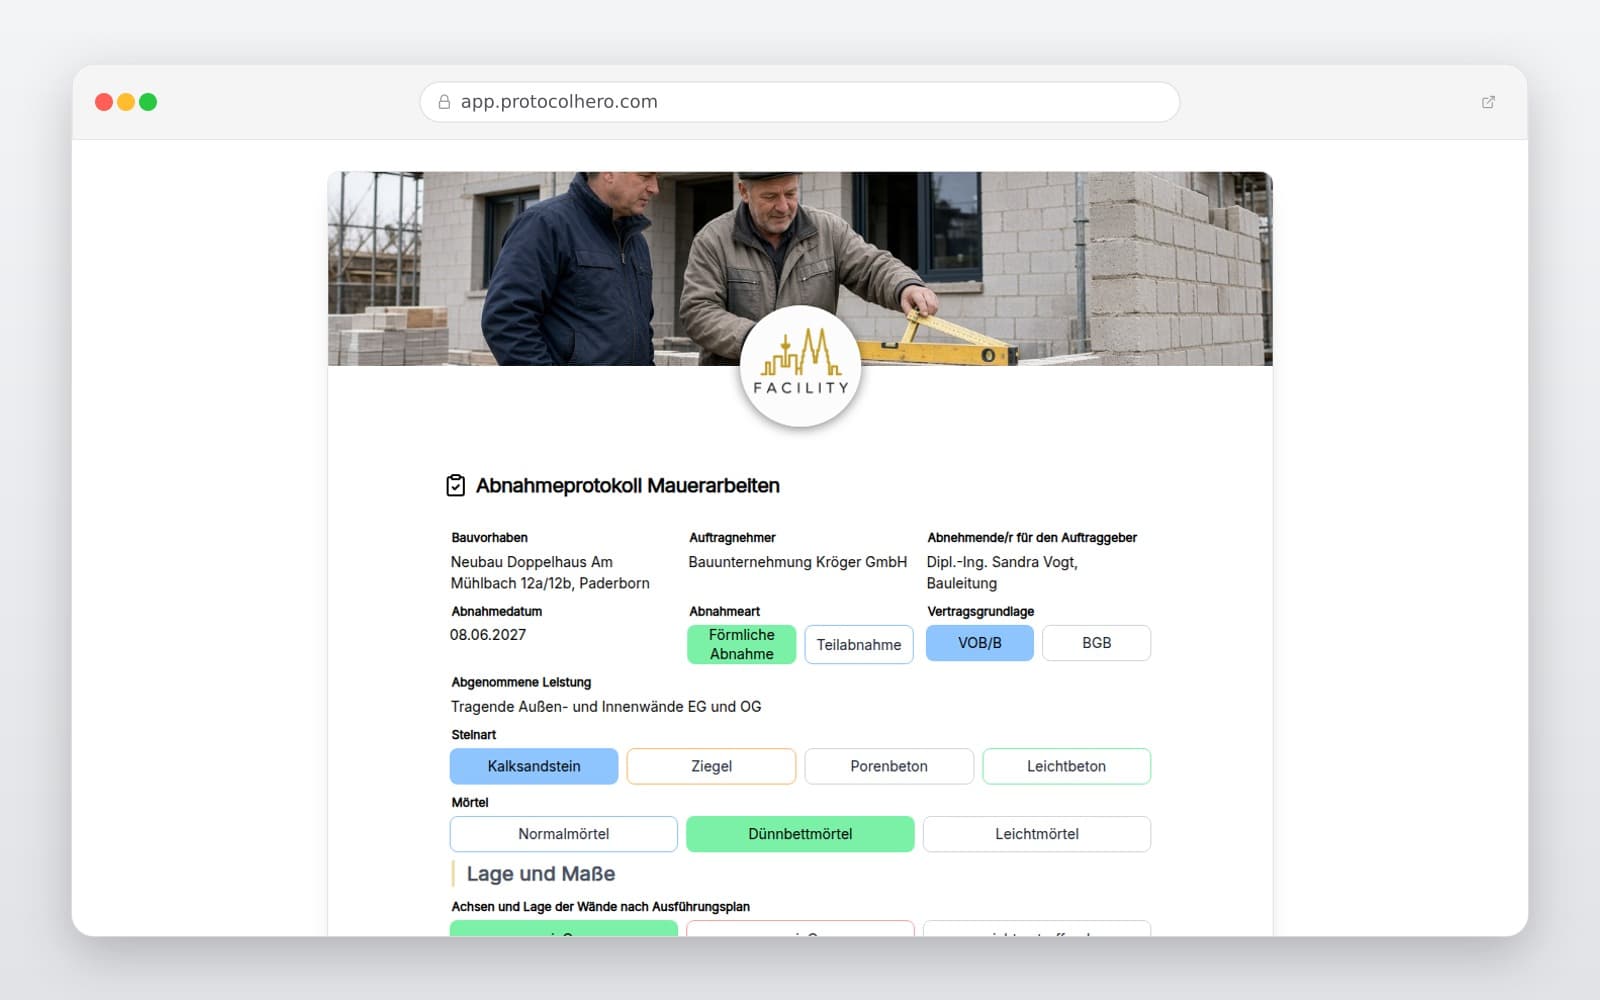Click the Neubau Doppelhaus Am Mühlbach text
This screenshot has height=1000, width=1600.
pos(550,572)
